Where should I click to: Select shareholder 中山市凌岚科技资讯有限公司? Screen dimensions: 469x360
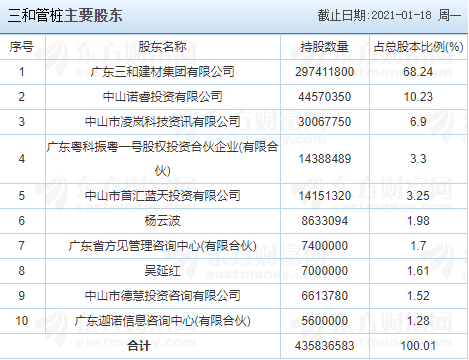click(163, 122)
